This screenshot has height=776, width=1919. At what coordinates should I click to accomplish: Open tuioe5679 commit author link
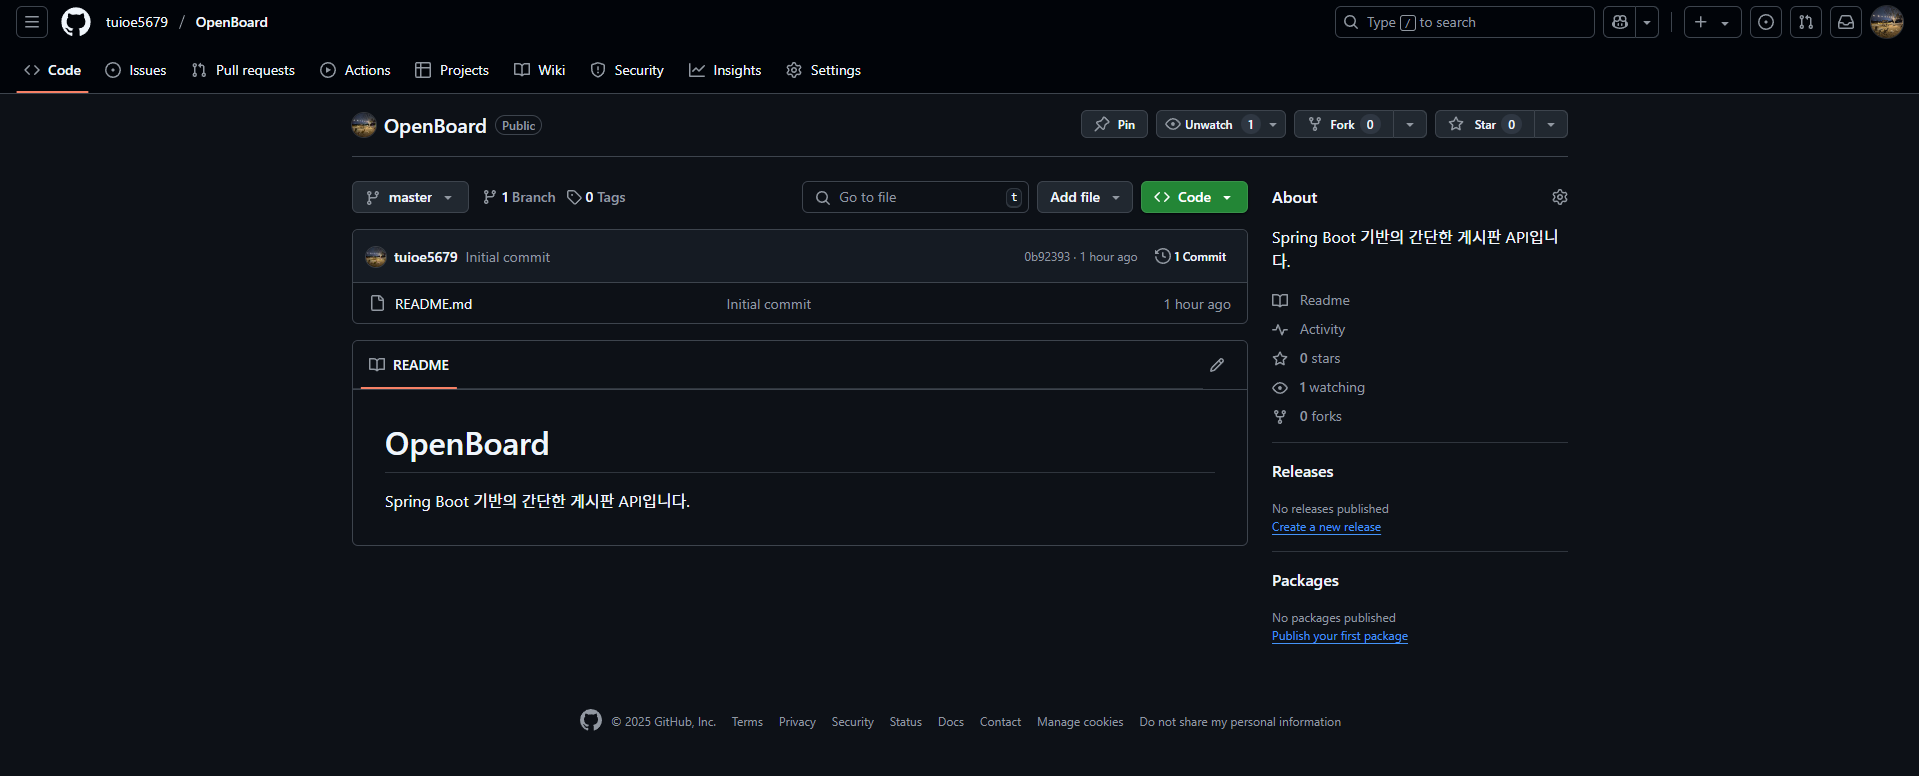point(425,257)
